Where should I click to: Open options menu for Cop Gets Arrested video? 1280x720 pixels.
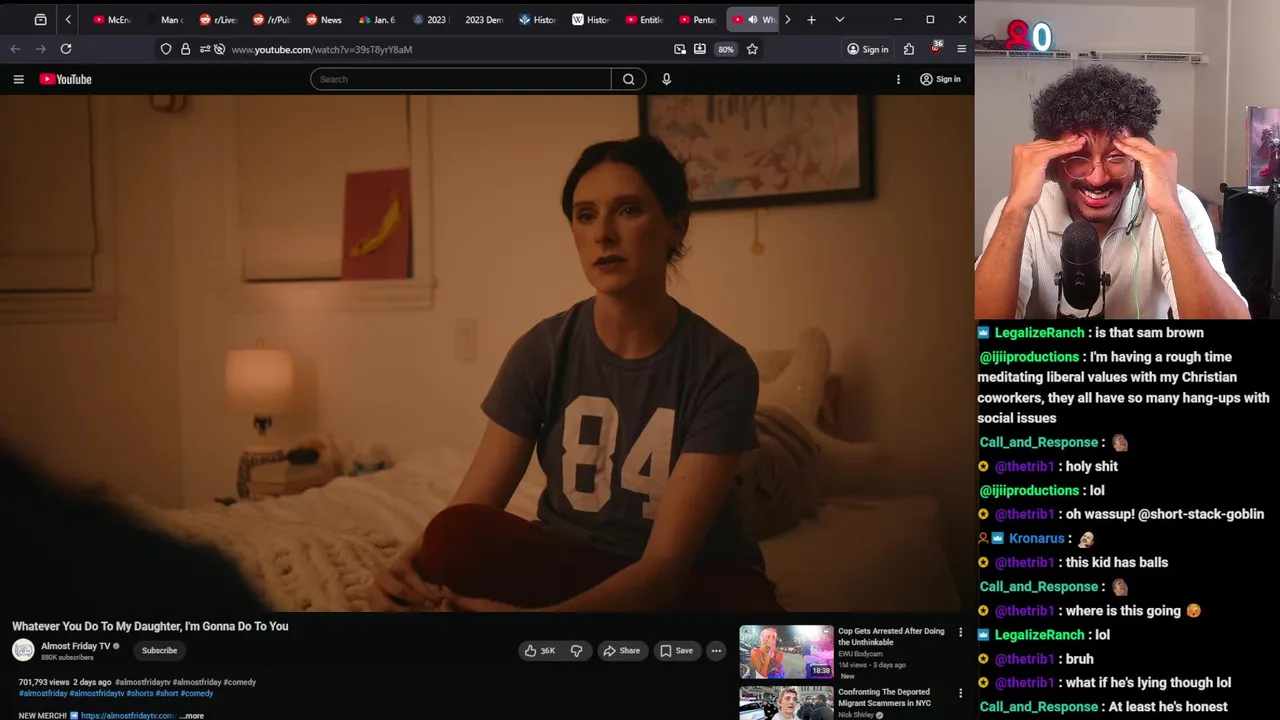click(x=960, y=632)
